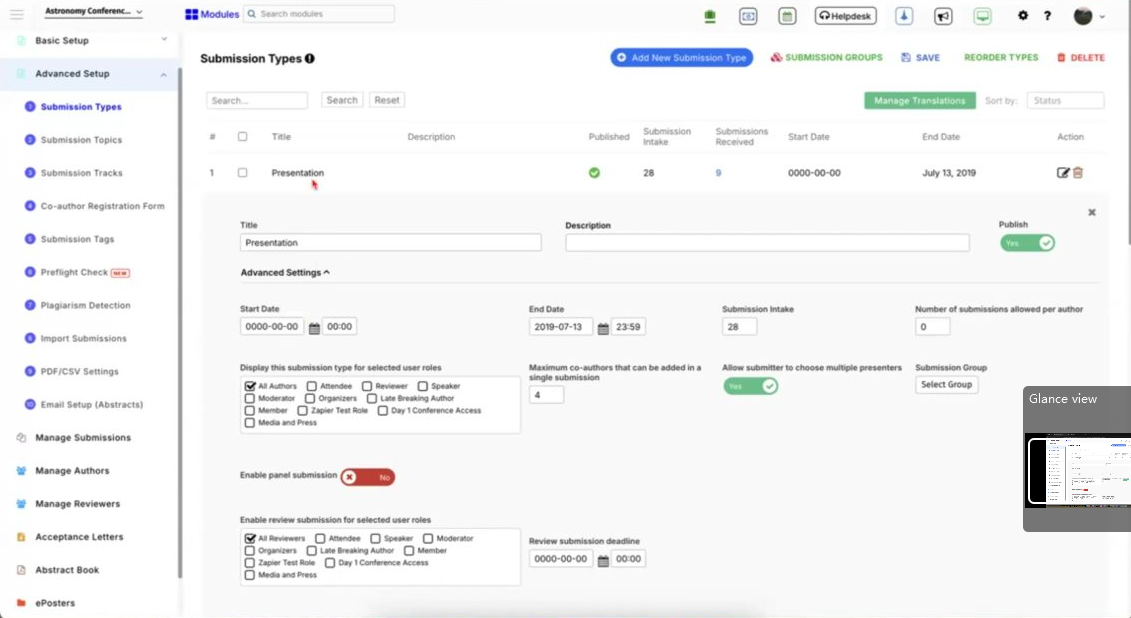Open the profile dropdown arrow
Image resolution: width=1131 pixels, height=618 pixels.
(x=1102, y=17)
